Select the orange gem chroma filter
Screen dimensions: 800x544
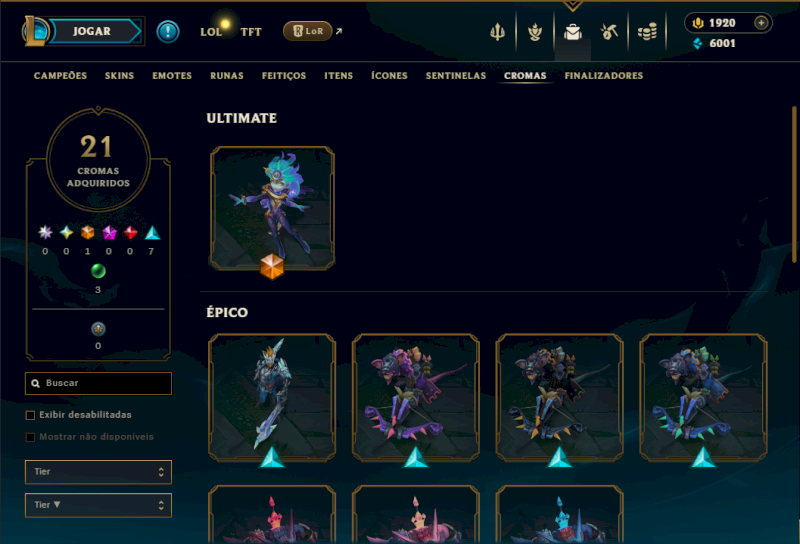tap(88, 233)
